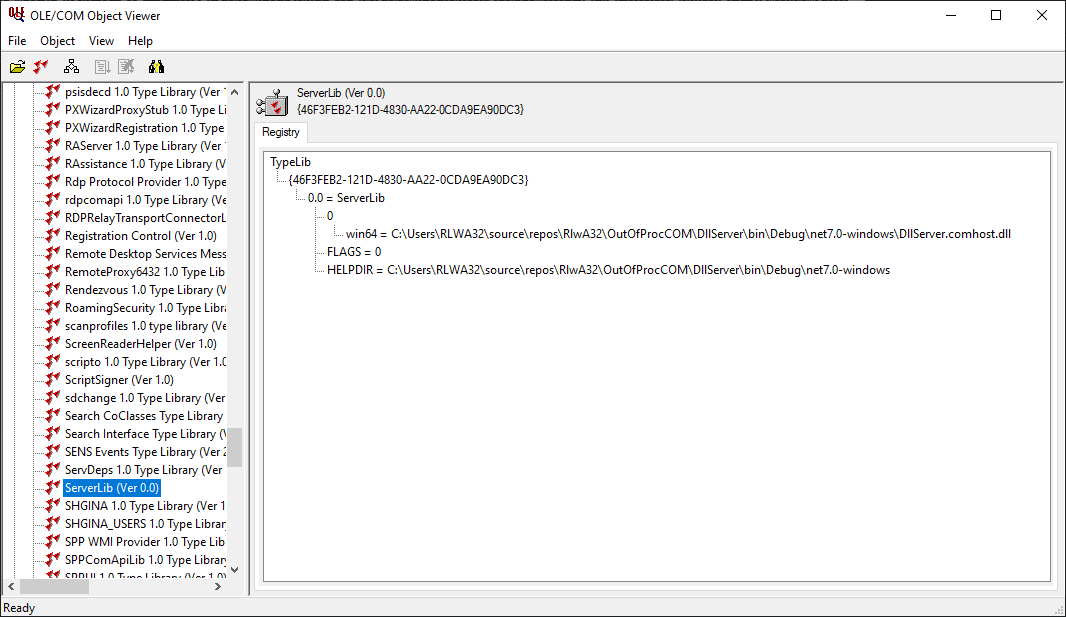Image resolution: width=1066 pixels, height=617 pixels.
Task: Click the icon beside SPP WMI Provider
Action: [53, 542]
